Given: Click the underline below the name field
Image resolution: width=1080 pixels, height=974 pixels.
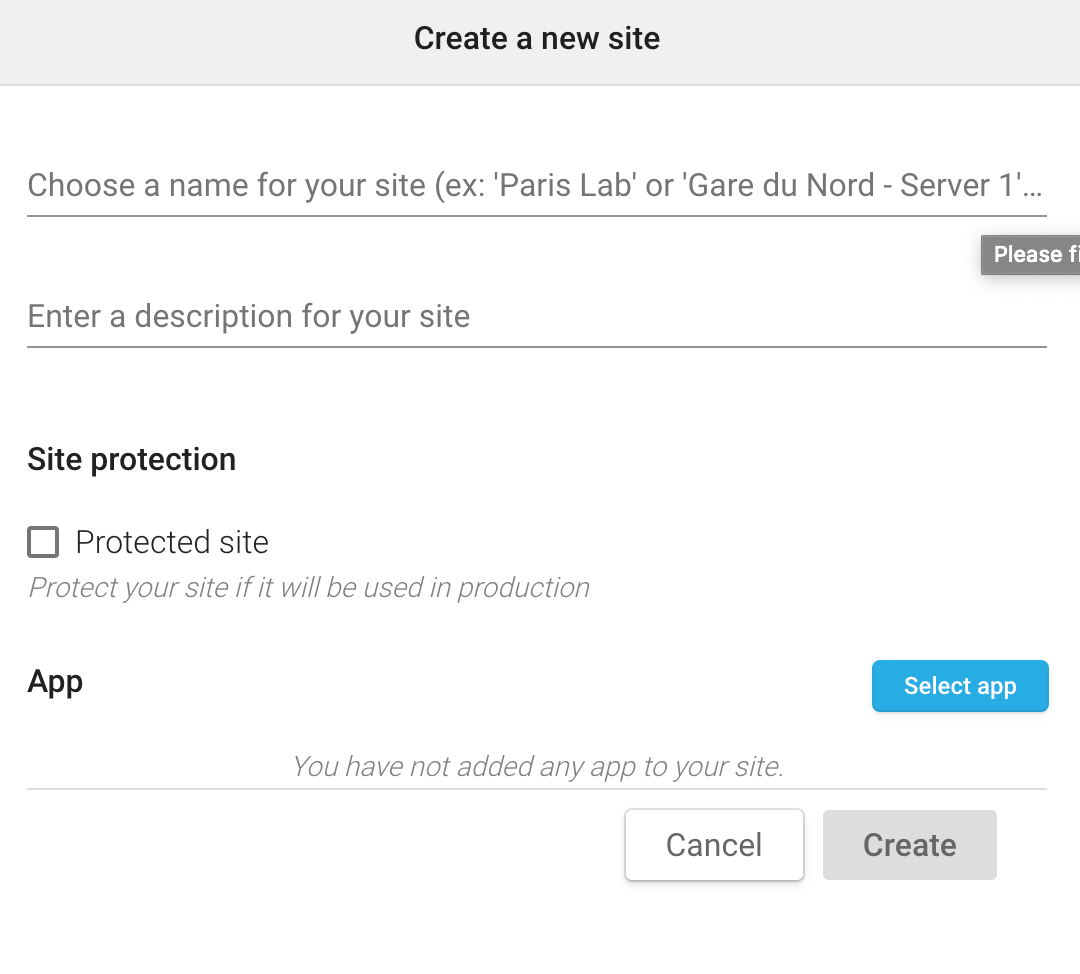Looking at the screenshot, I should 535,215.
